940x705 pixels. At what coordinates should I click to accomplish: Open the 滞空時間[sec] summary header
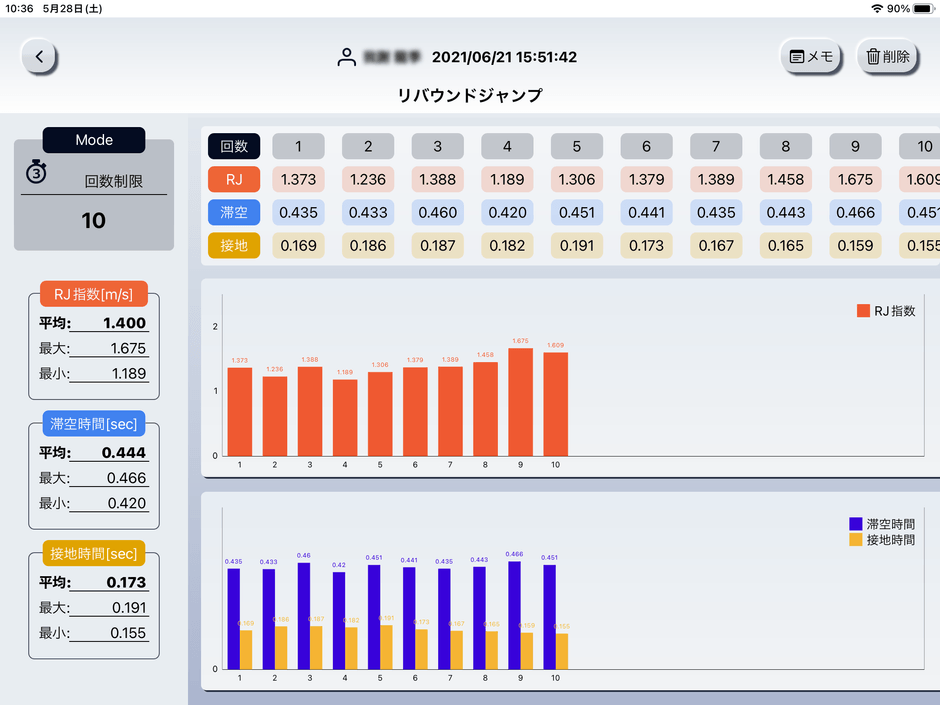pyautogui.click(x=94, y=424)
